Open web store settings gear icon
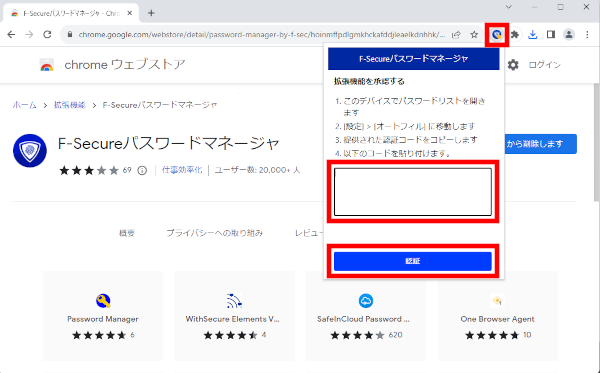The width and height of the screenshot is (600, 373). (x=513, y=65)
